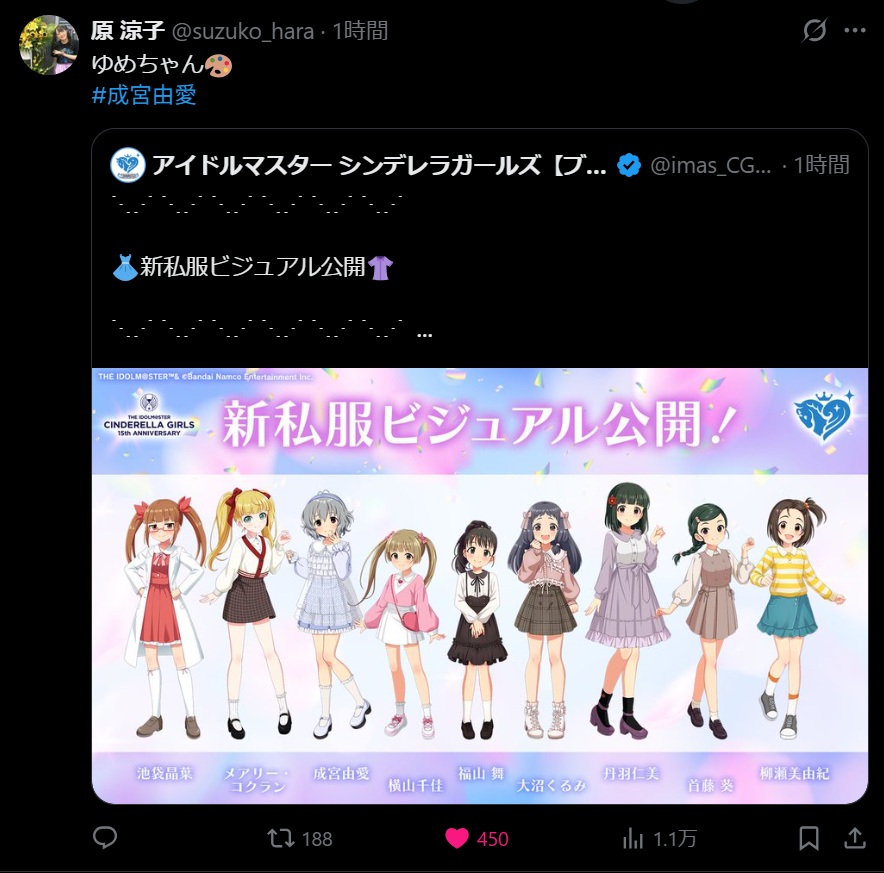Click the Grok slashed-circle icon

[815, 30]
